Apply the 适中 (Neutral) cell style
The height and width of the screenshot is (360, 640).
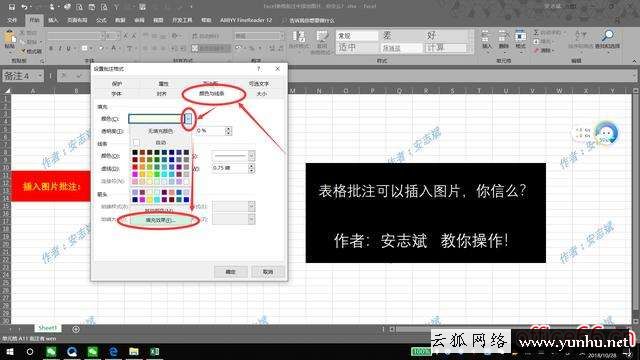click(x=357, y=48)
